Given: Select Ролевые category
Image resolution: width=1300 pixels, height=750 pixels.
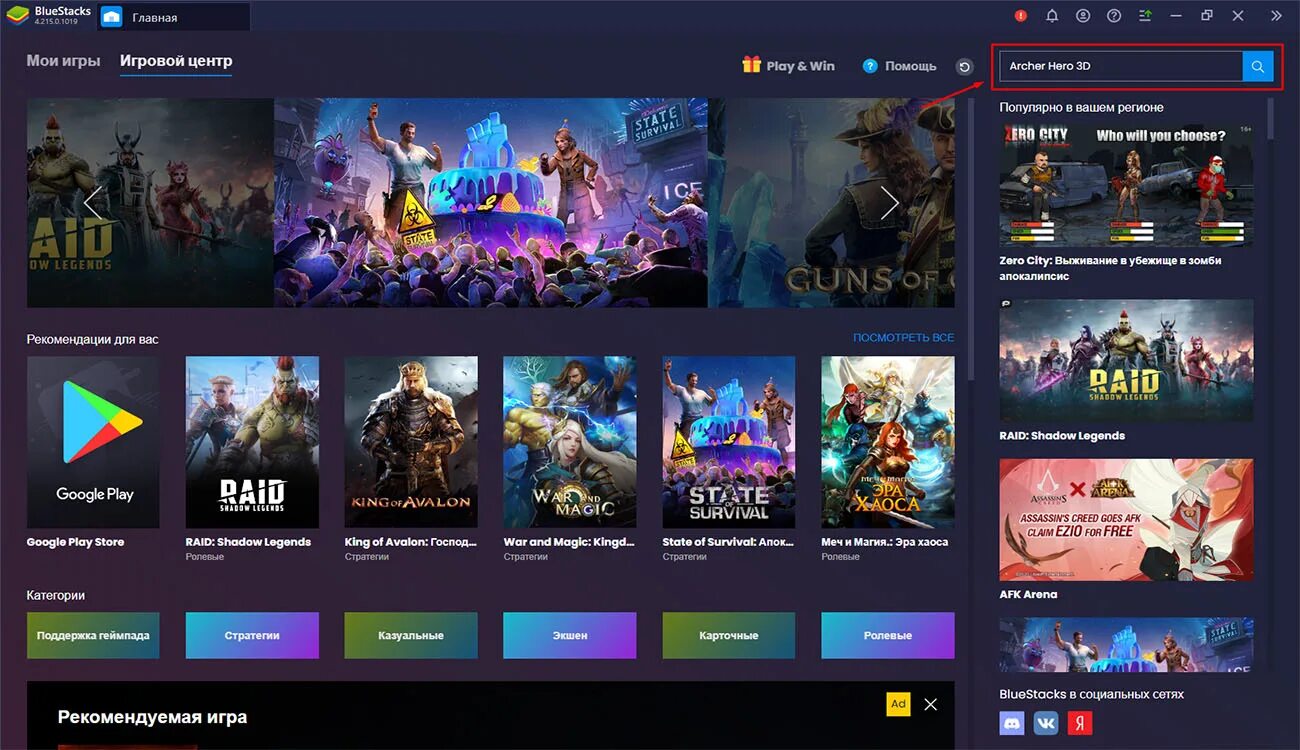Looking at the screenshot, I should point(888,635).
